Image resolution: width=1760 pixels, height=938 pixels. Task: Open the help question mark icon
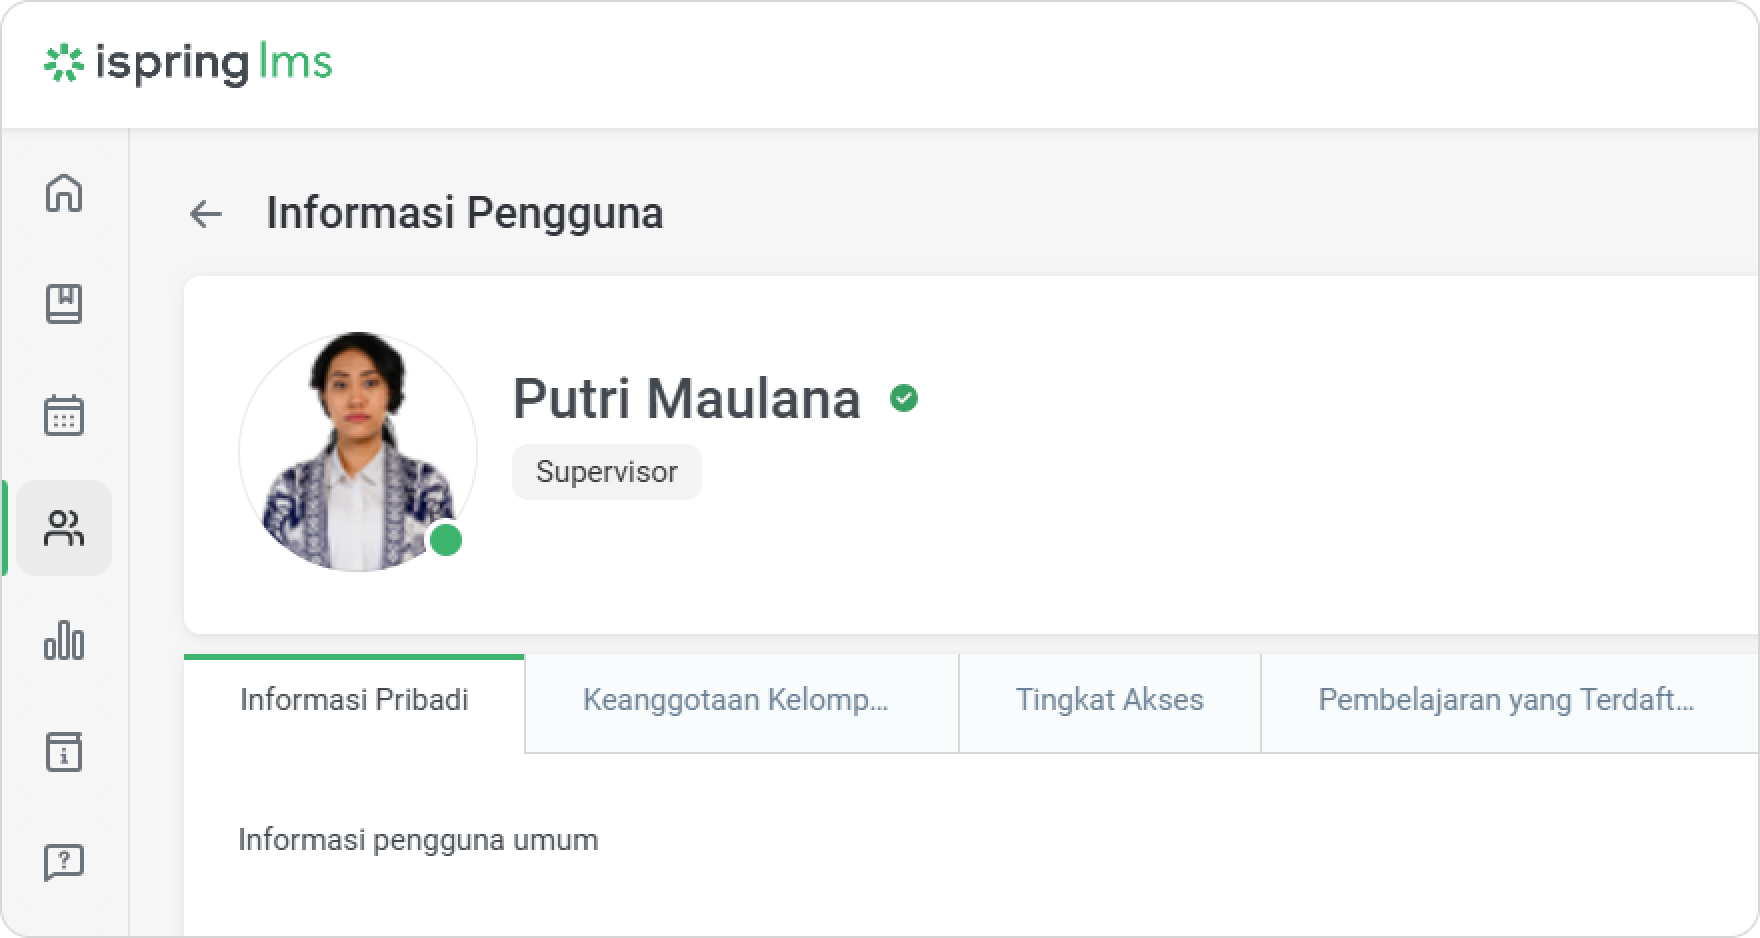tap(64, 862)
